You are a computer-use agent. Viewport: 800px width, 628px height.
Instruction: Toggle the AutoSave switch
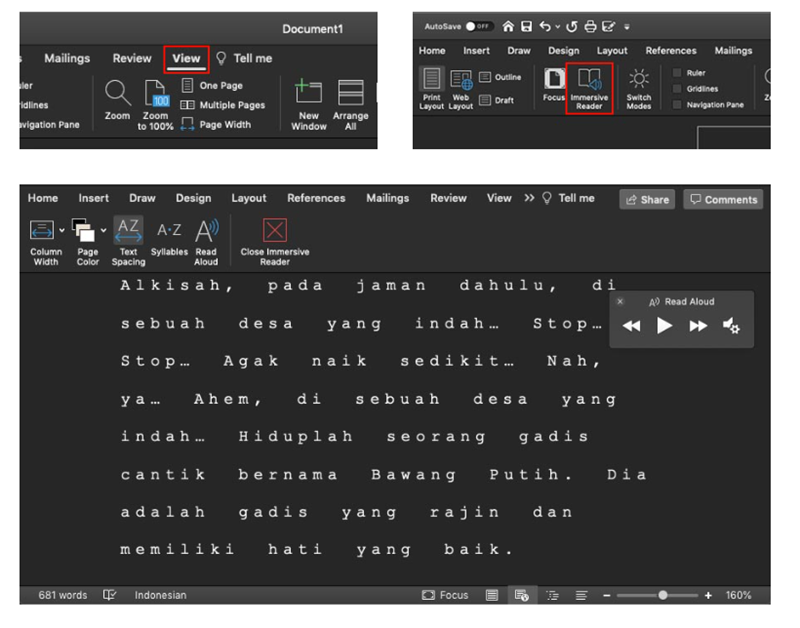click(479, 26)
